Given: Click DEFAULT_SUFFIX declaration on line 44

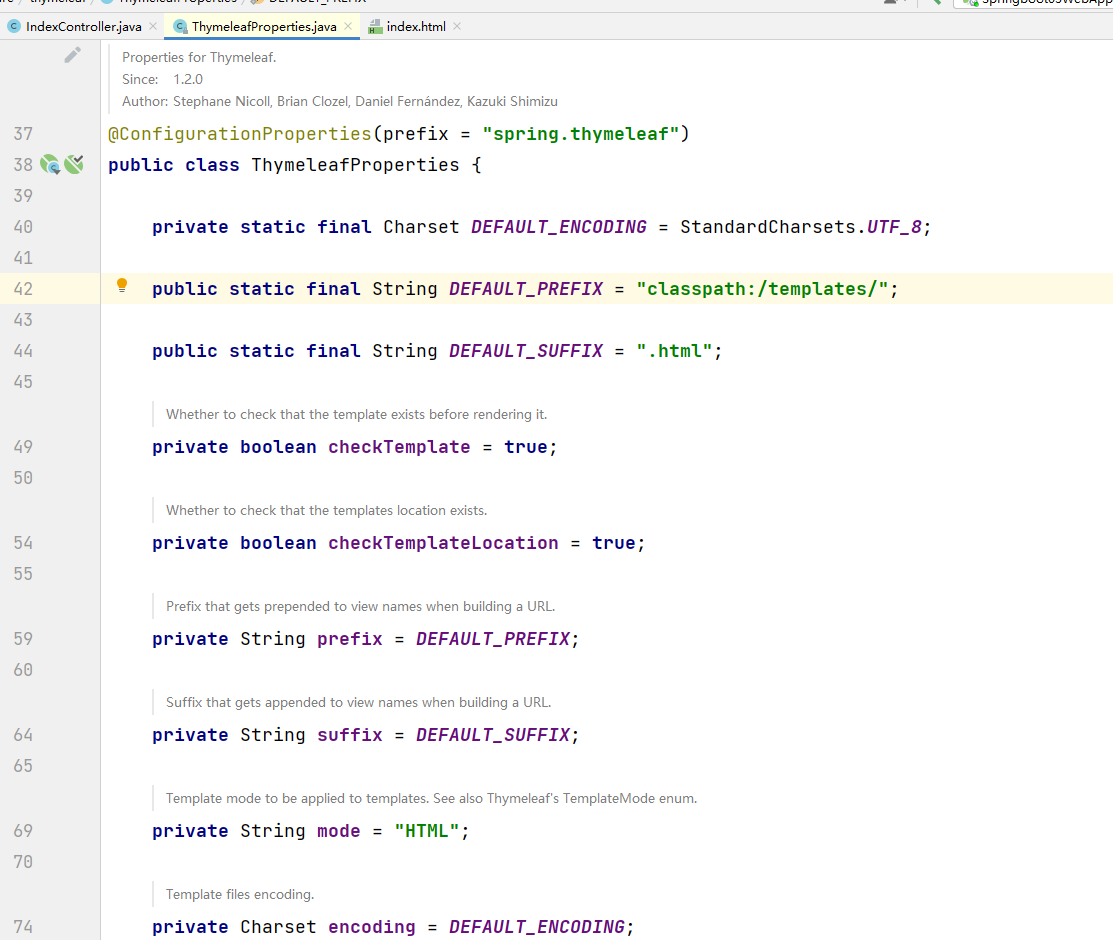Looking at the screenshot, I should click(526, 351).
